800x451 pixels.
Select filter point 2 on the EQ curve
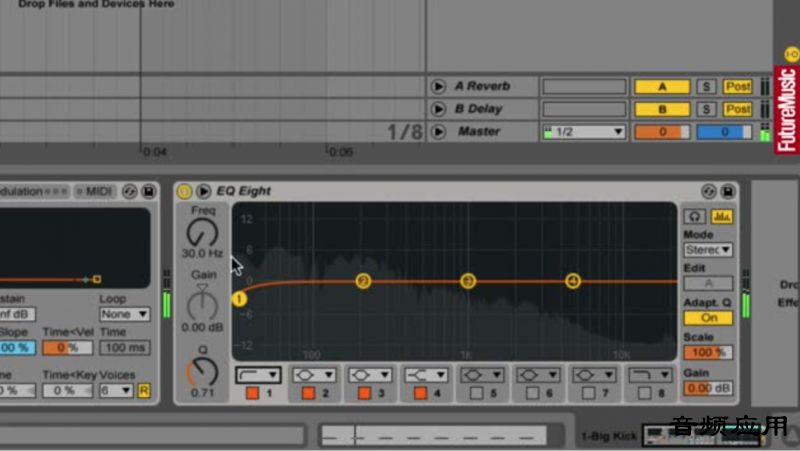[x=363, y=281]
